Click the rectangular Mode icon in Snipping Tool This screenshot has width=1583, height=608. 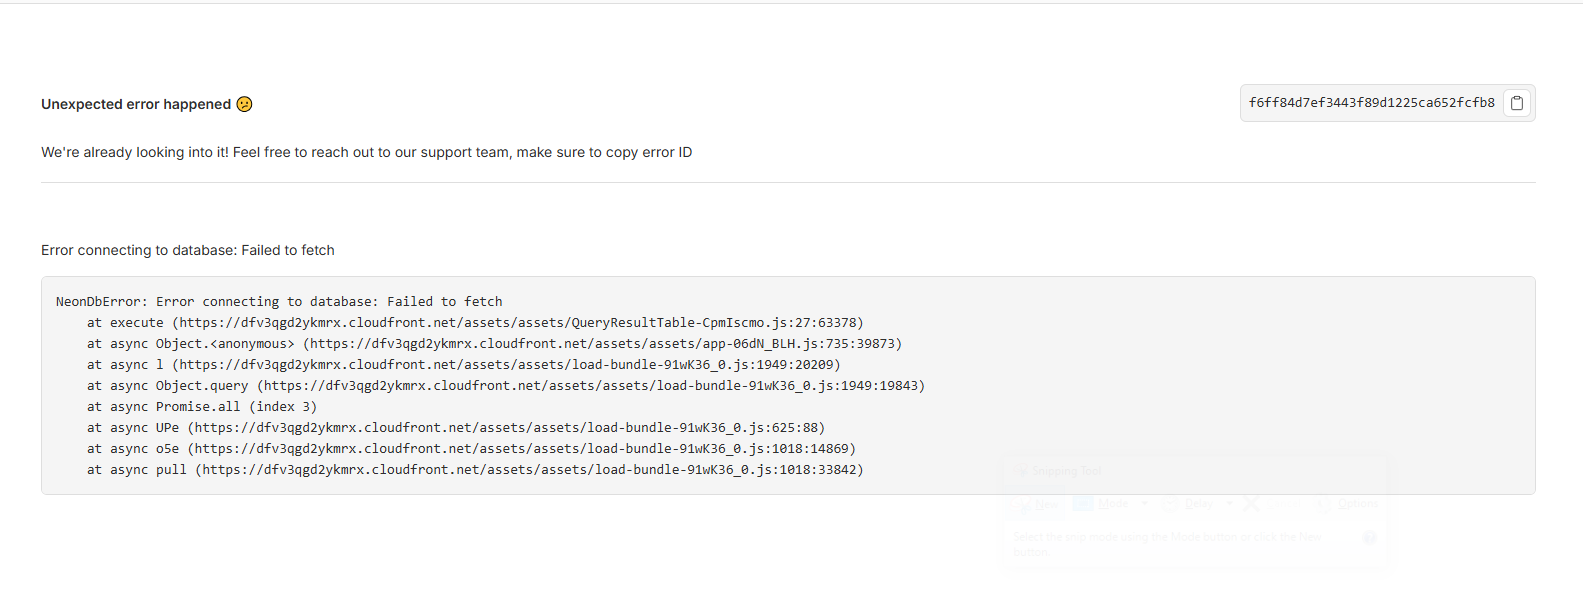tap(1083, 504)
